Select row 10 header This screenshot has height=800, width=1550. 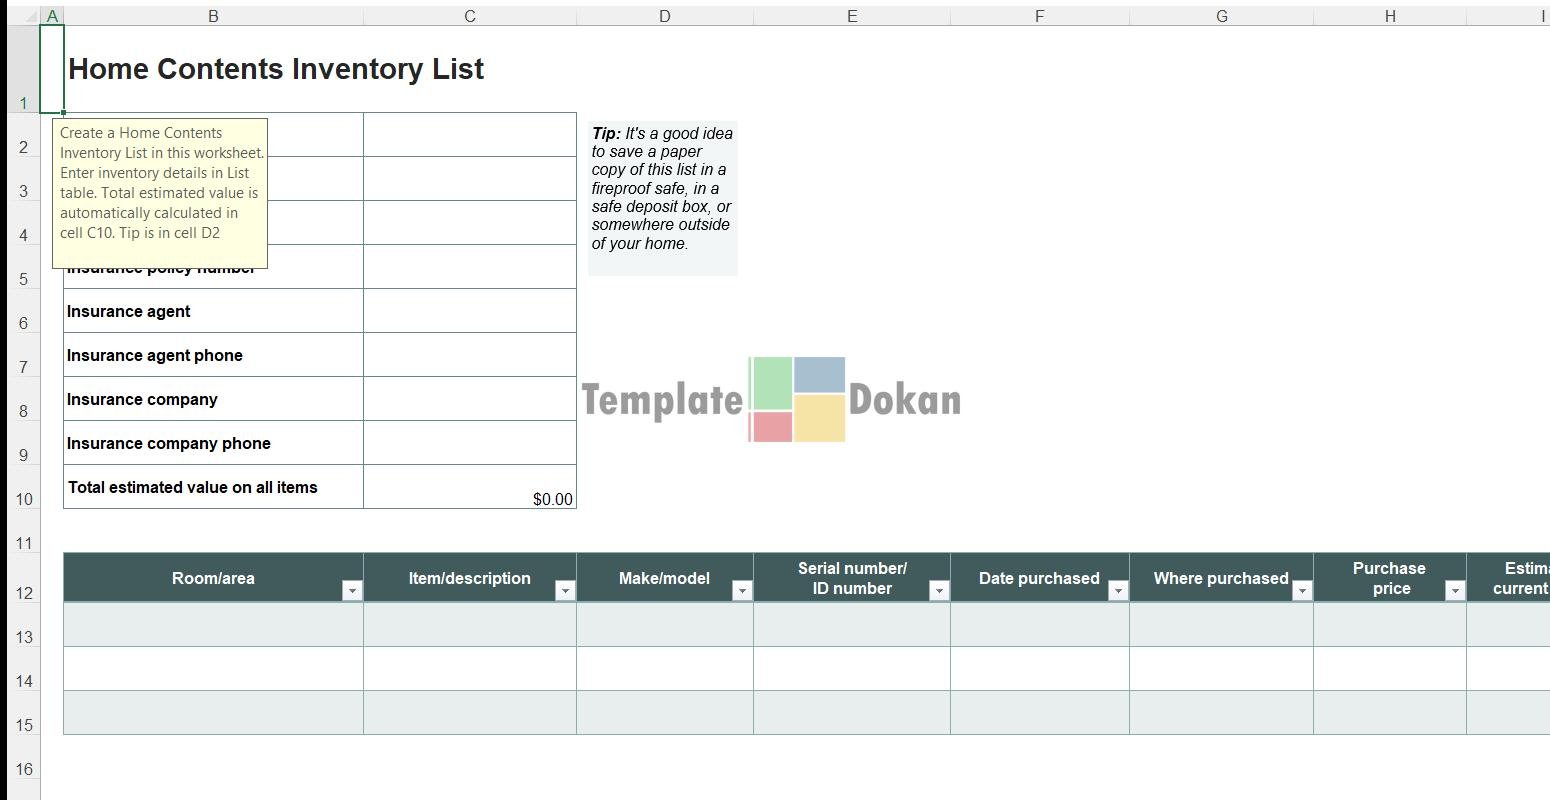23,498
